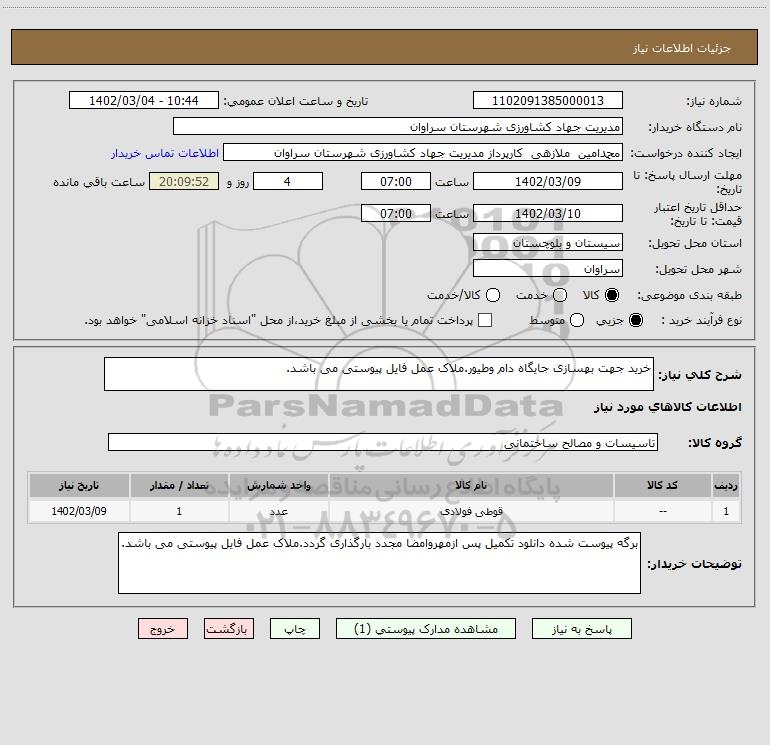
Task: Click the شماره نیاز field 1102091385000013
Action: pyautogui.click(x=548, y=101)
